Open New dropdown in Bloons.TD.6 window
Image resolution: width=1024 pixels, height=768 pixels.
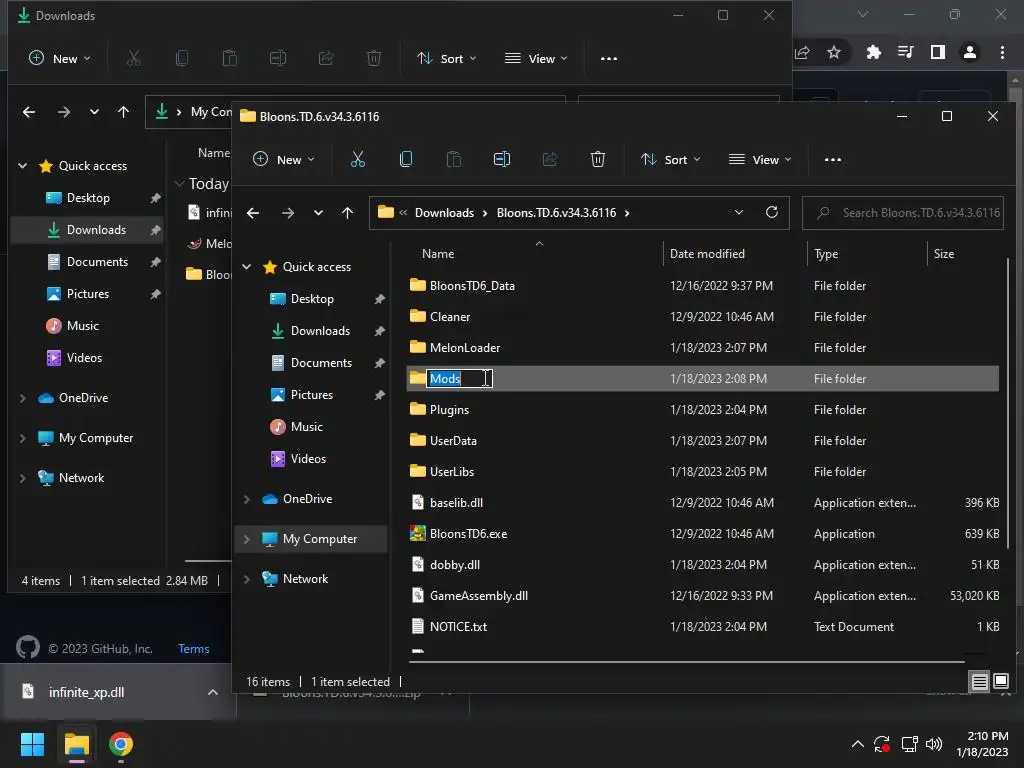[283, 159]
